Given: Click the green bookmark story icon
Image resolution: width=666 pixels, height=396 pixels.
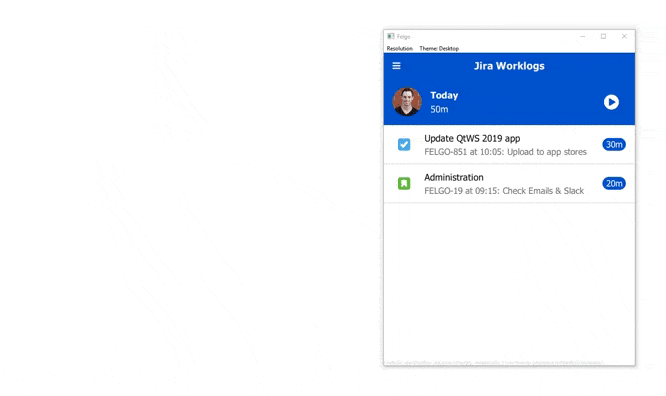Looking at the screenshot, I should (x=404, y=184).
